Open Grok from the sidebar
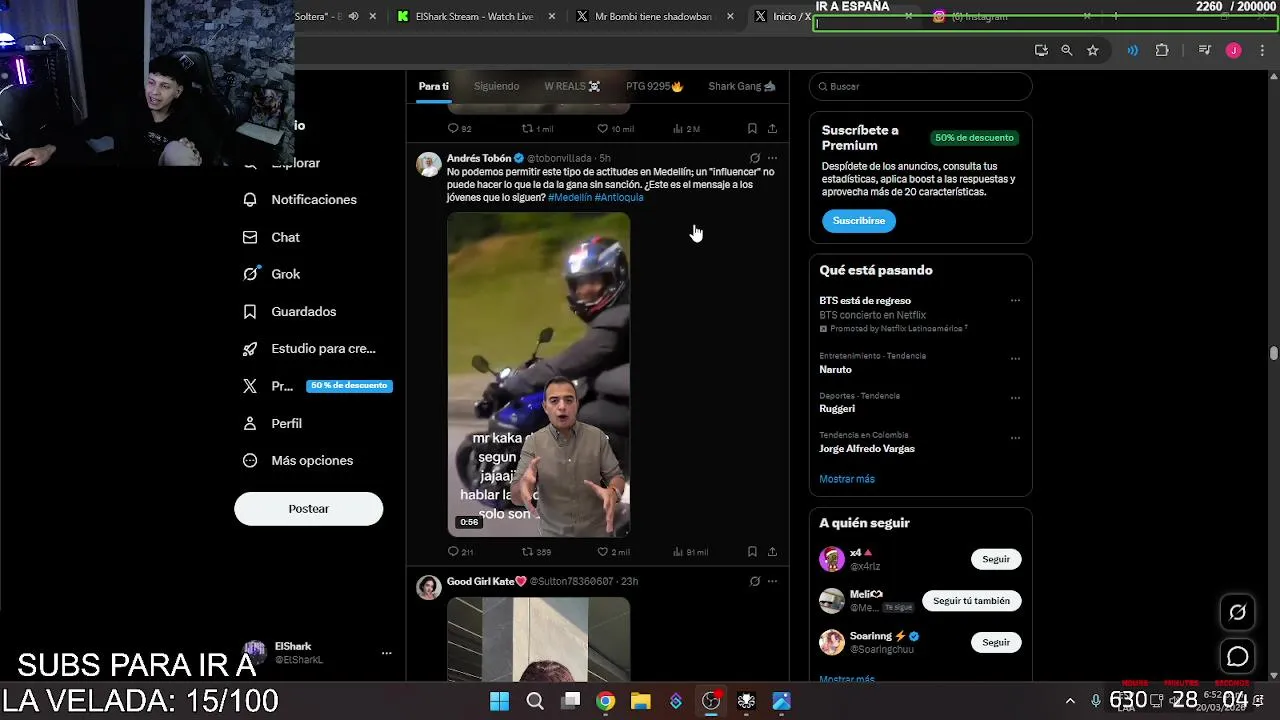 pos(271,274)
